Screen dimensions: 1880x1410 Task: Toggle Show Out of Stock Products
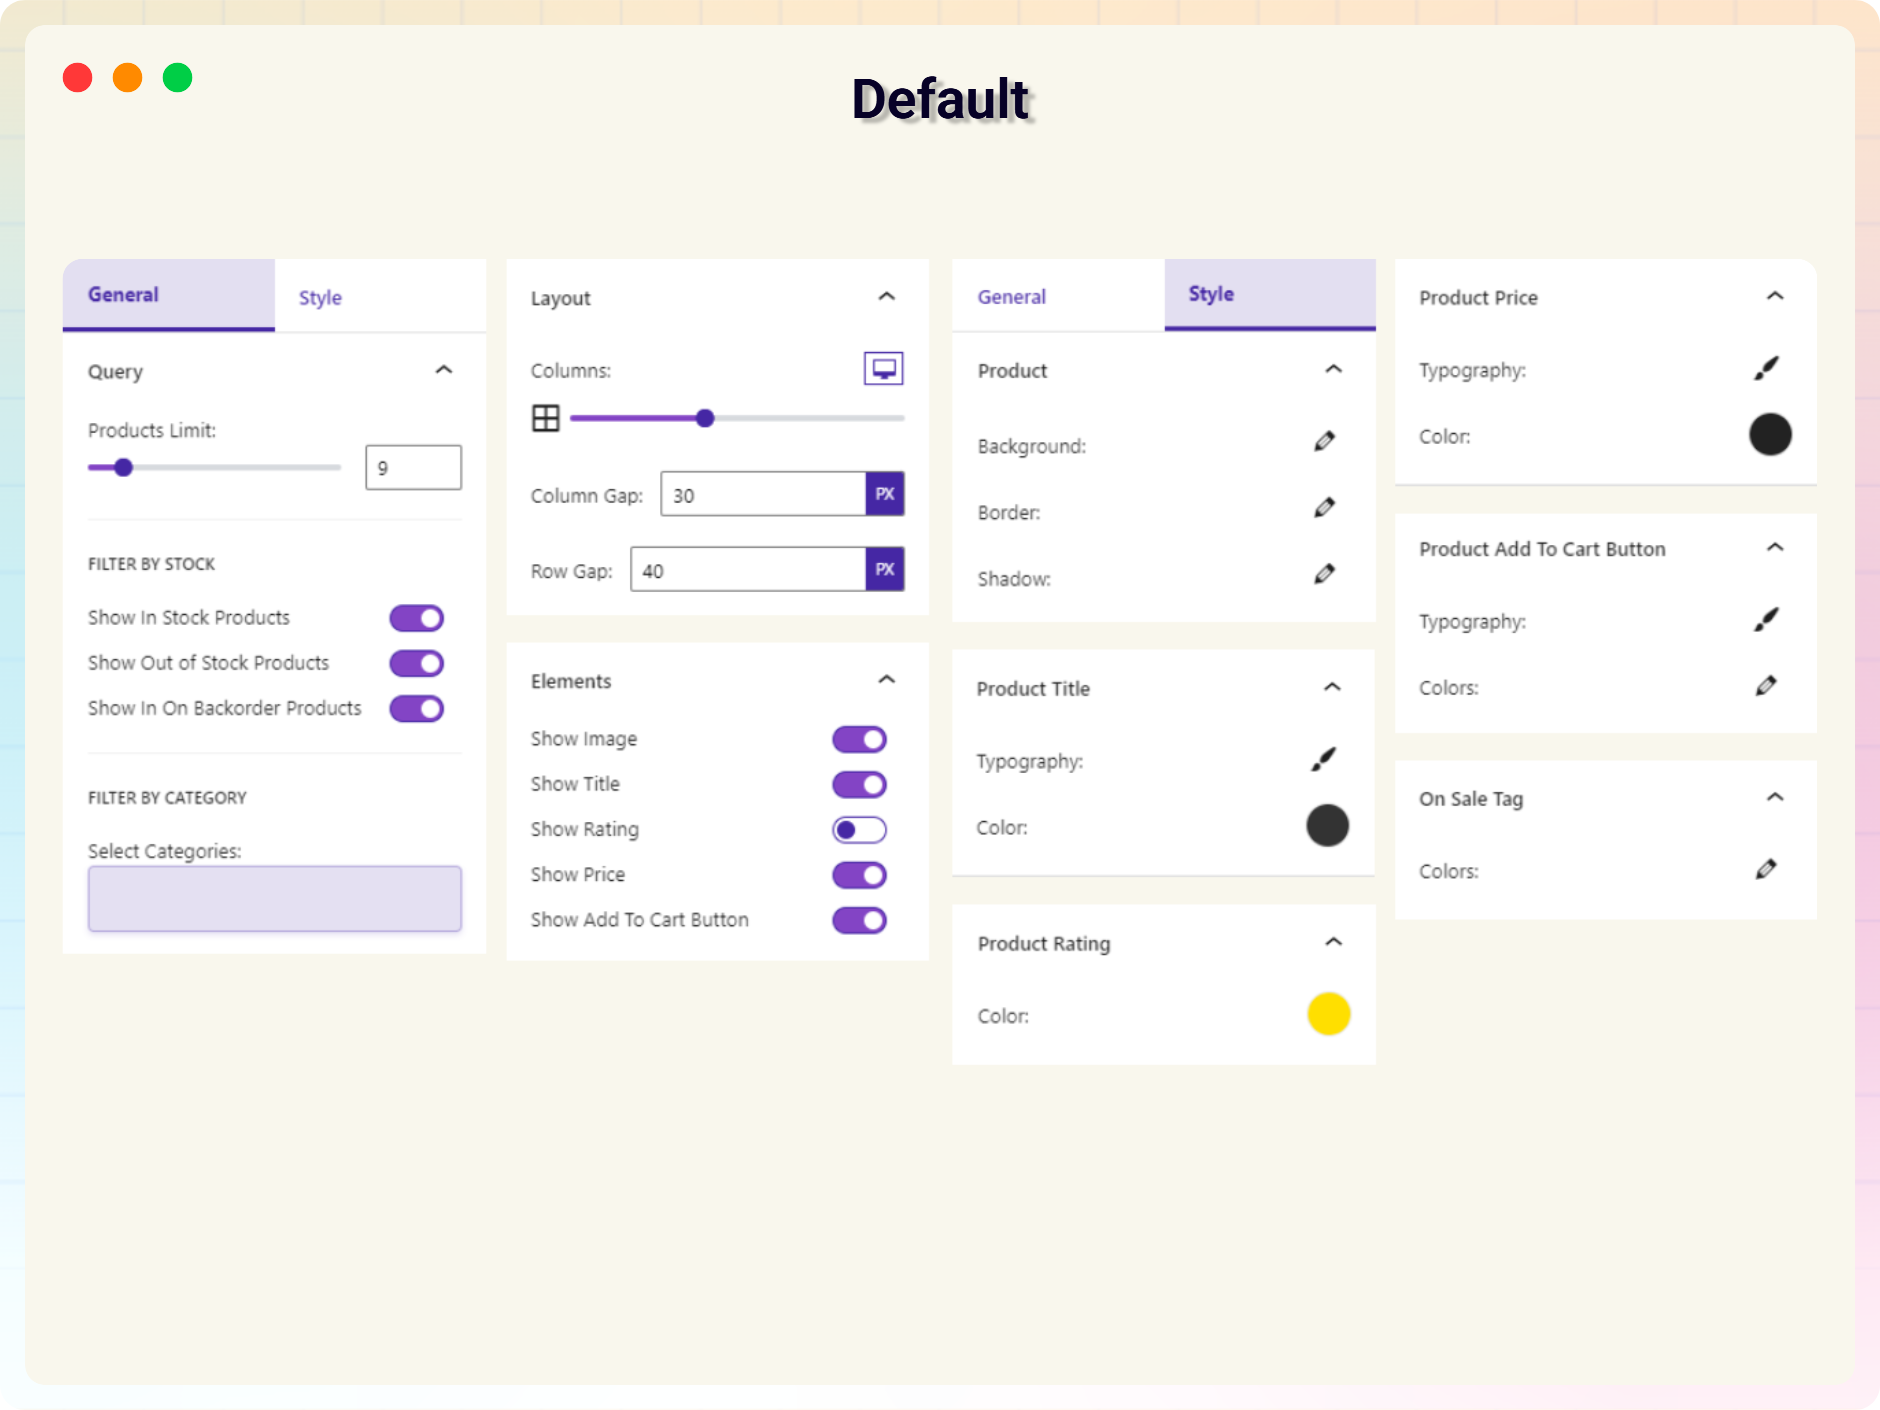[417, 663]
